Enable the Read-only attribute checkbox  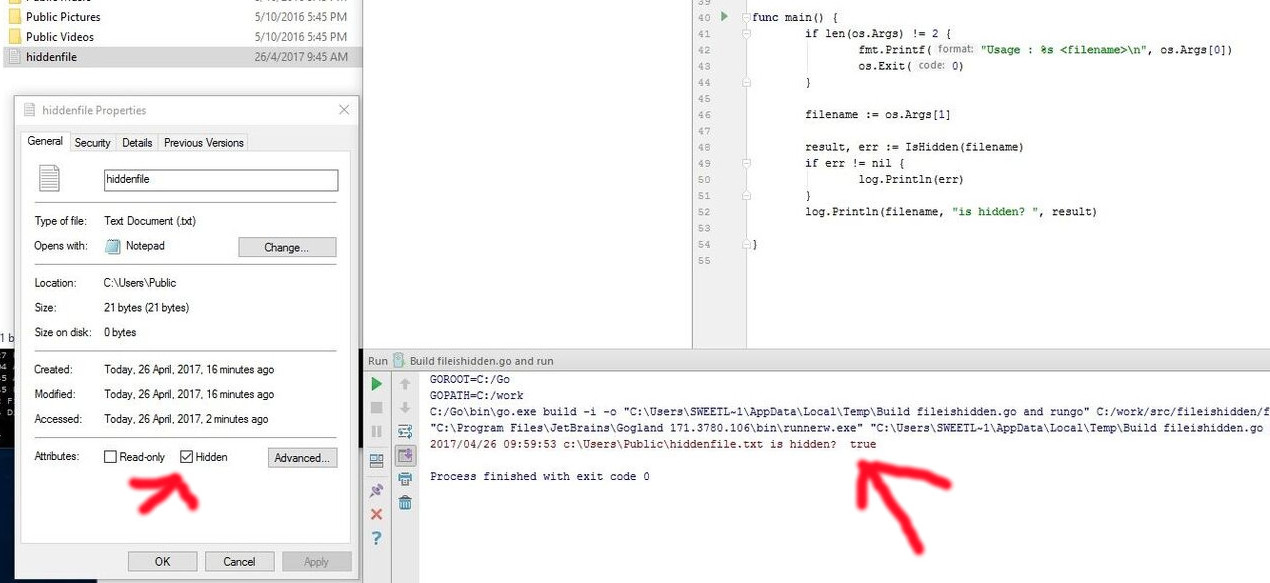coord(110,457)
